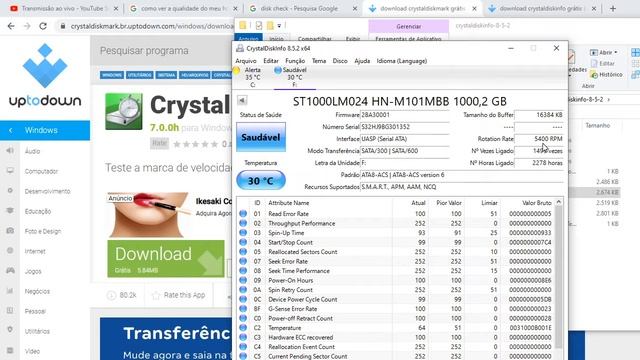Open the Tema menu
The height and width of the screenshot is (360, 640).
point(319,61)
